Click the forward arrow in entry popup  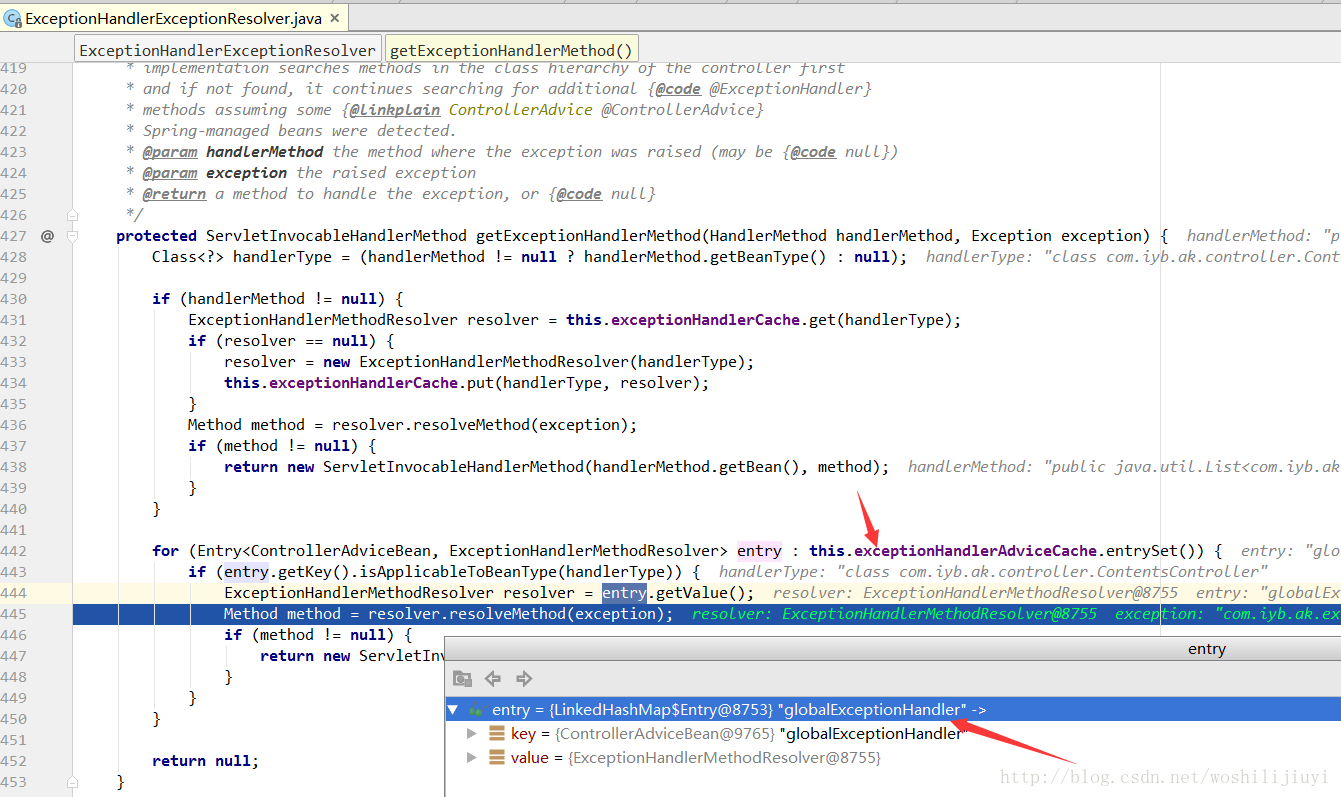pos(524,678)
